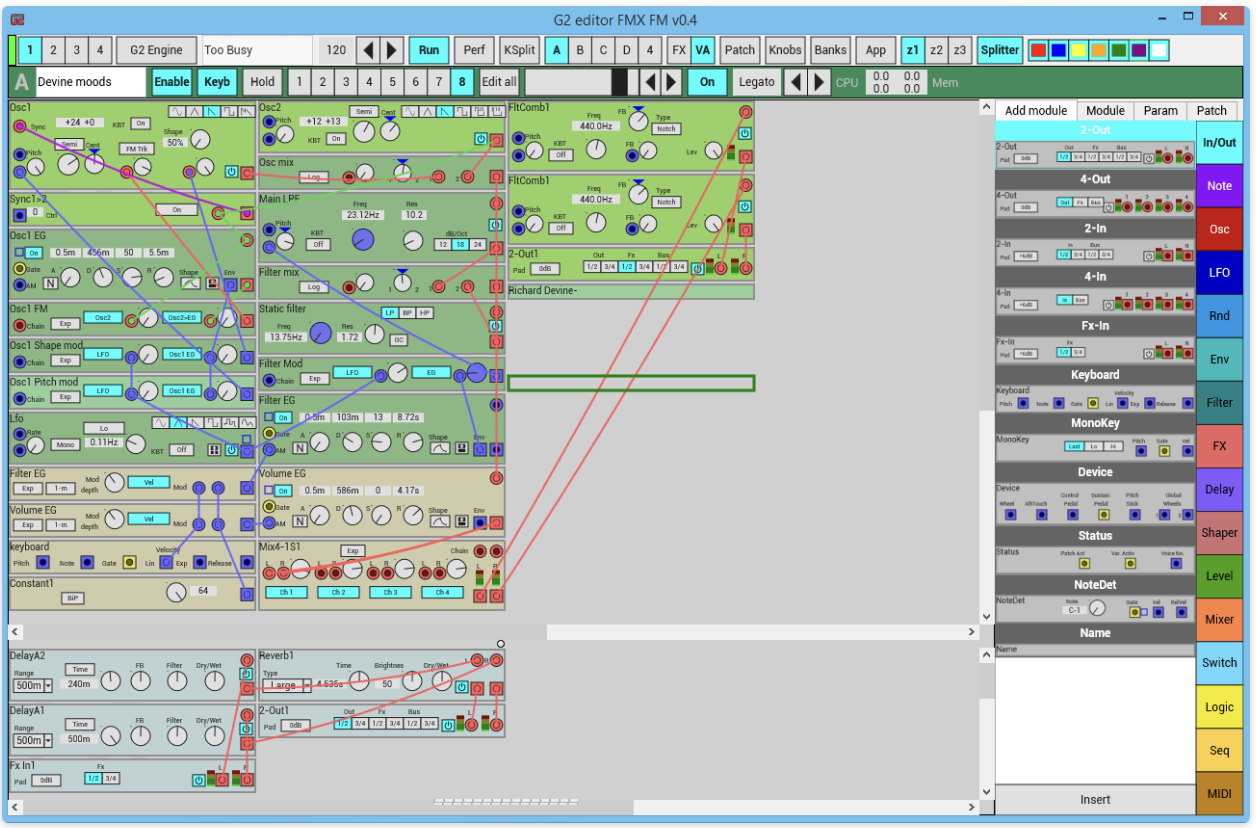Open Reverb1 Type Large dropdown
The width and height of the screenshot is (1256, 828).
(x=306, y=686)
